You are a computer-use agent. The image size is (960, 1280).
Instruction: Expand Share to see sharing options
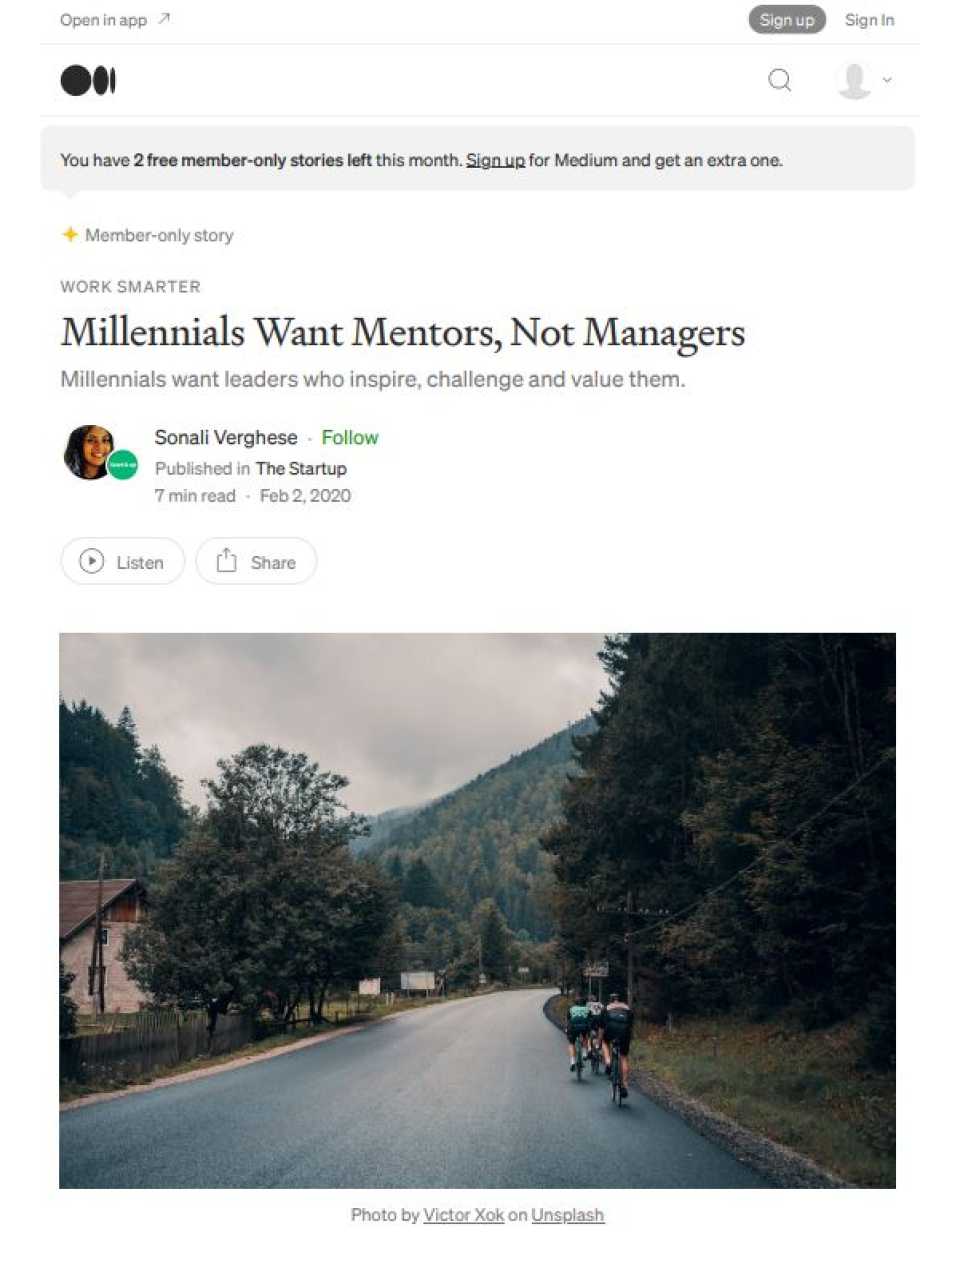point(256,561)
